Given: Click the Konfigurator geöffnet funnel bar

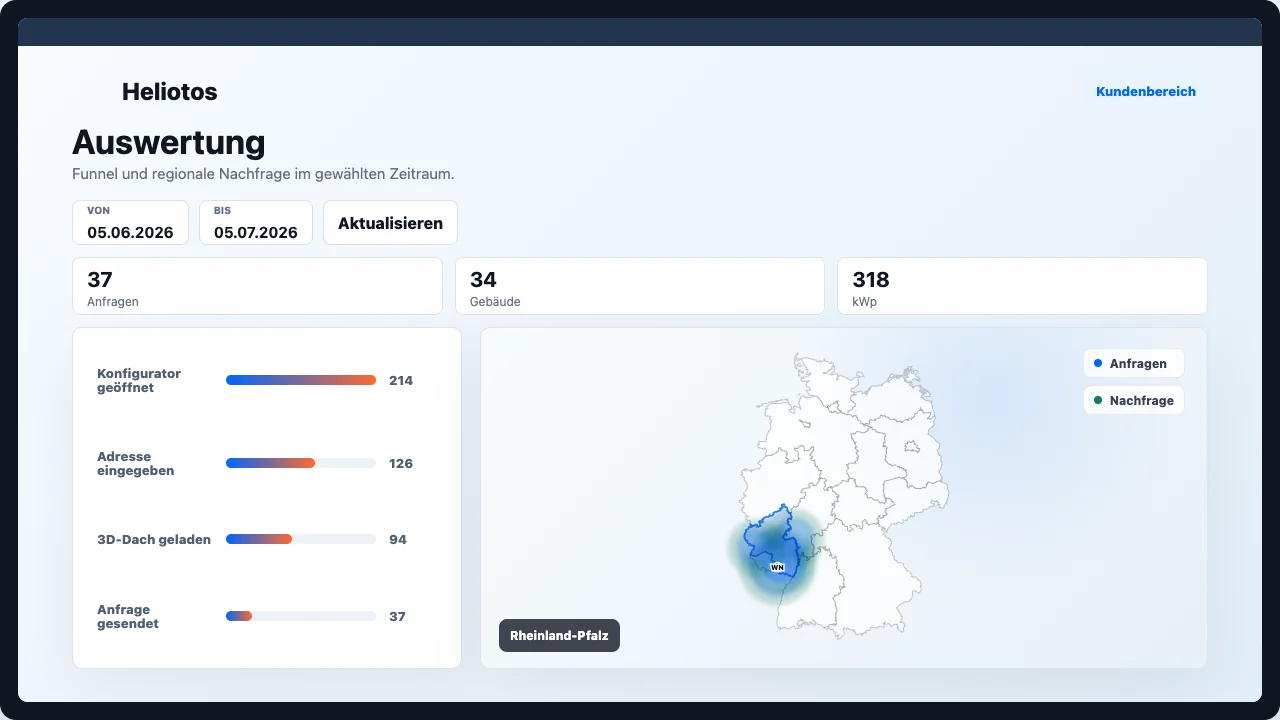Looking at the screenshot, I should click(x=301, y=380).
